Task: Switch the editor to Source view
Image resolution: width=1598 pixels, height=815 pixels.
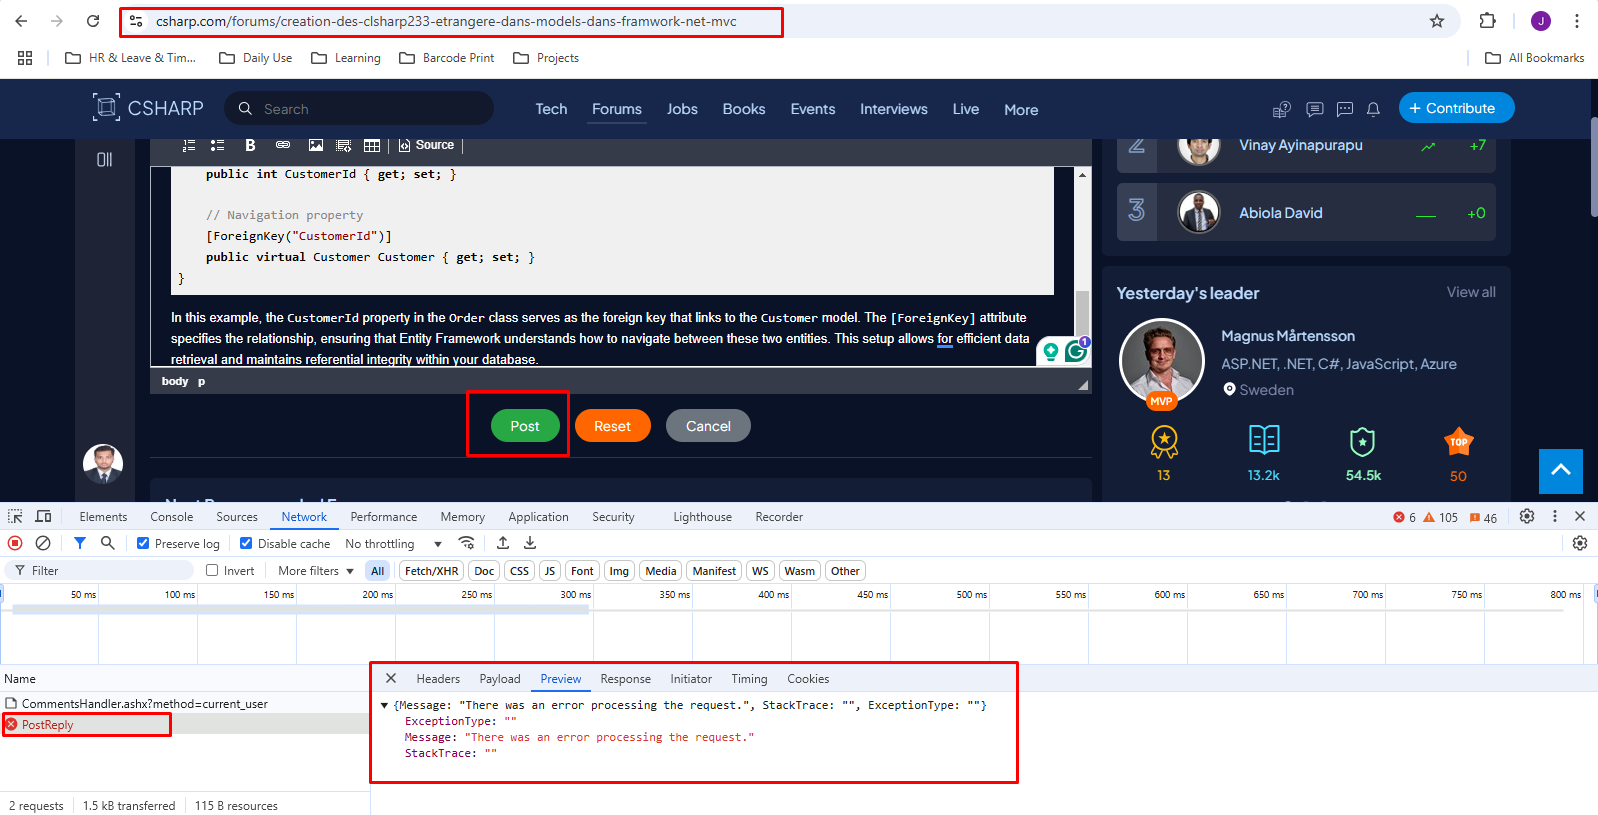Action: click(x=426, y=145)
